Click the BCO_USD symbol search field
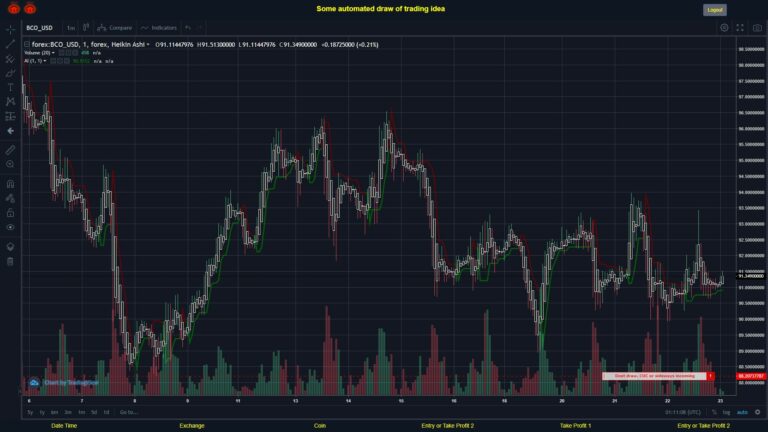The width and height of the screenshot is (768, 432). (x=40, y=28)
